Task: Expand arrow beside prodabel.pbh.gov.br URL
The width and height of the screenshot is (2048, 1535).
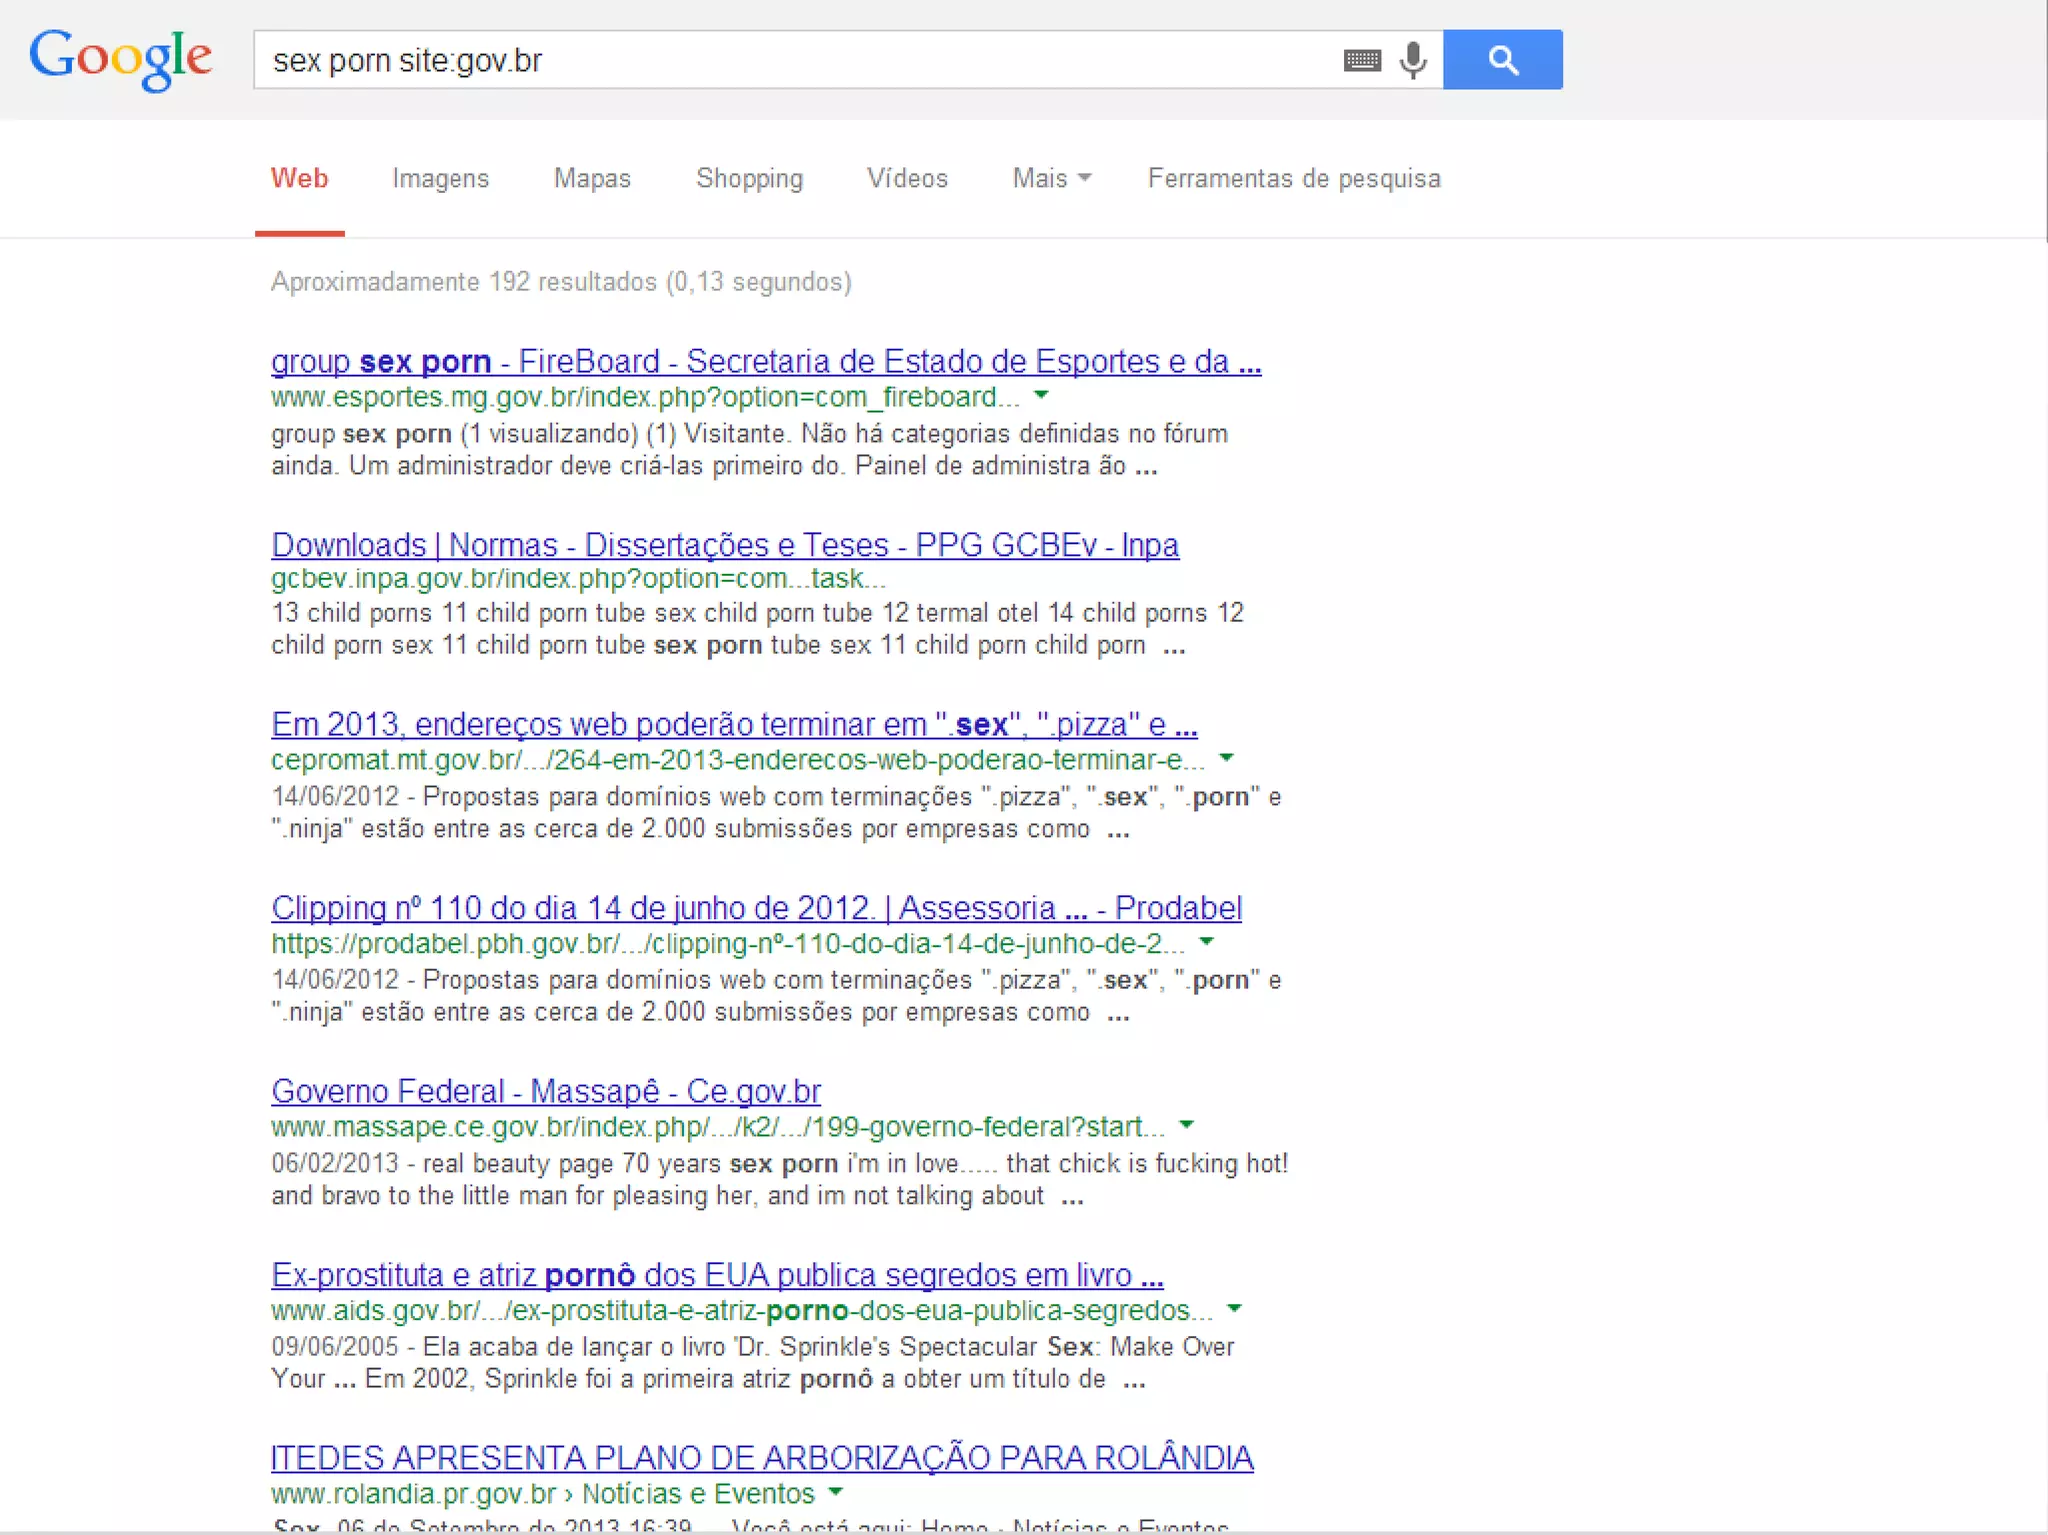Action: [1206, 942]
